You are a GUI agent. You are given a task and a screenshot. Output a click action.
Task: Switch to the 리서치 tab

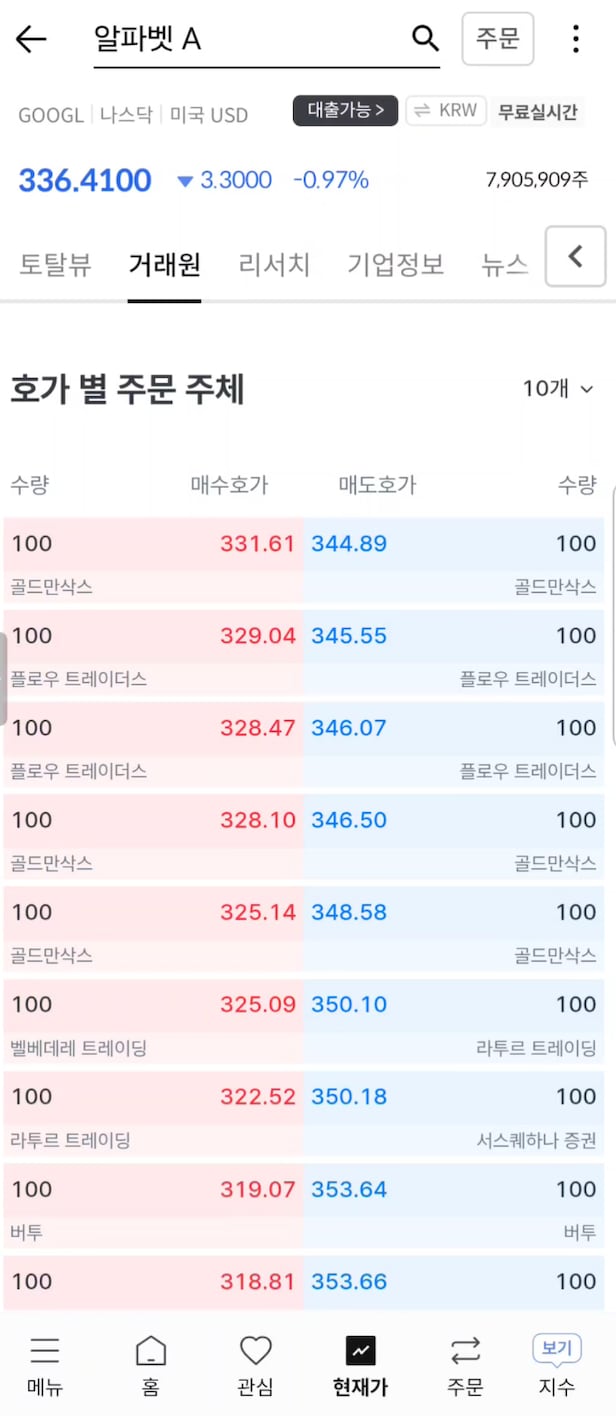(x=274, y=265)
